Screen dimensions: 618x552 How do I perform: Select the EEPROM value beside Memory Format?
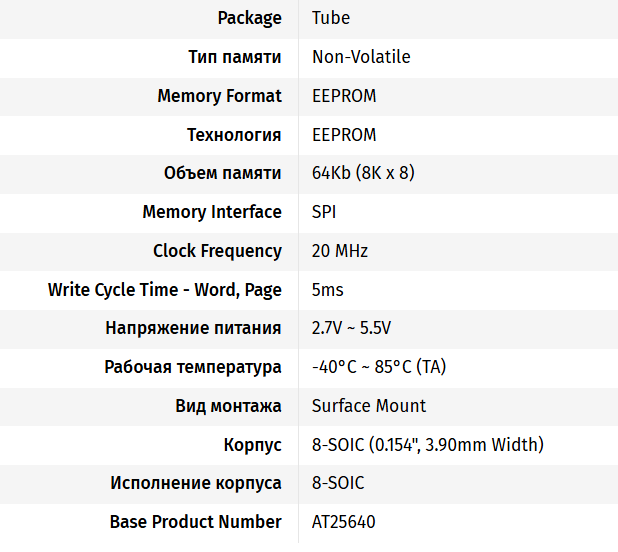point(344,96)
